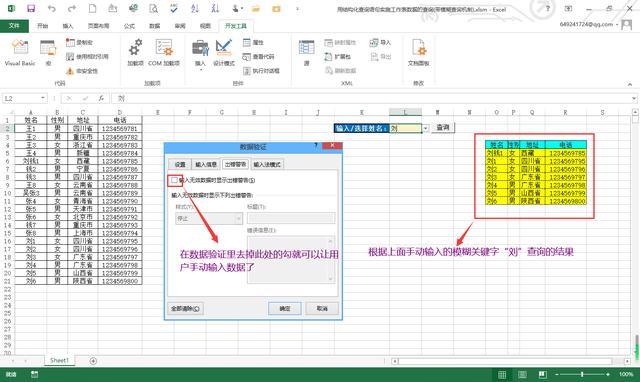Image resolution: width=640 pixels, height=382 pixels.
Task: Open Input Message (输入信息) dialog tab
Action: [206, 164]
